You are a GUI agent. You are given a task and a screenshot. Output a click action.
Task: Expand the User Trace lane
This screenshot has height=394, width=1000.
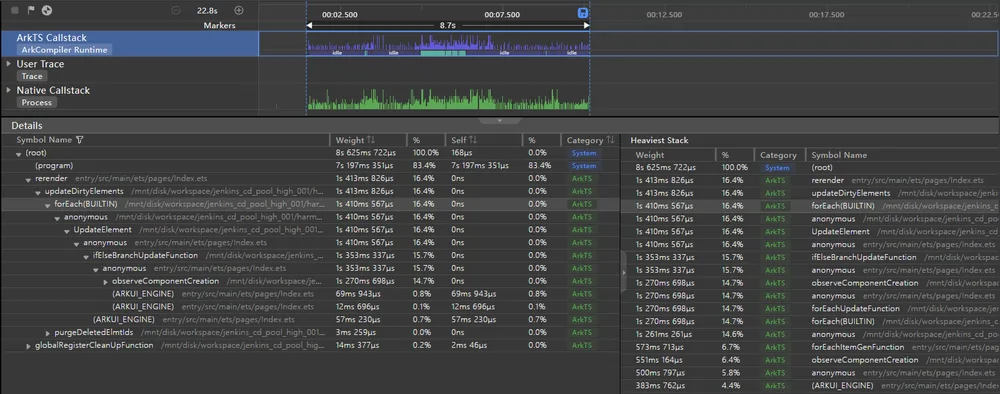[x=9, y=64]
